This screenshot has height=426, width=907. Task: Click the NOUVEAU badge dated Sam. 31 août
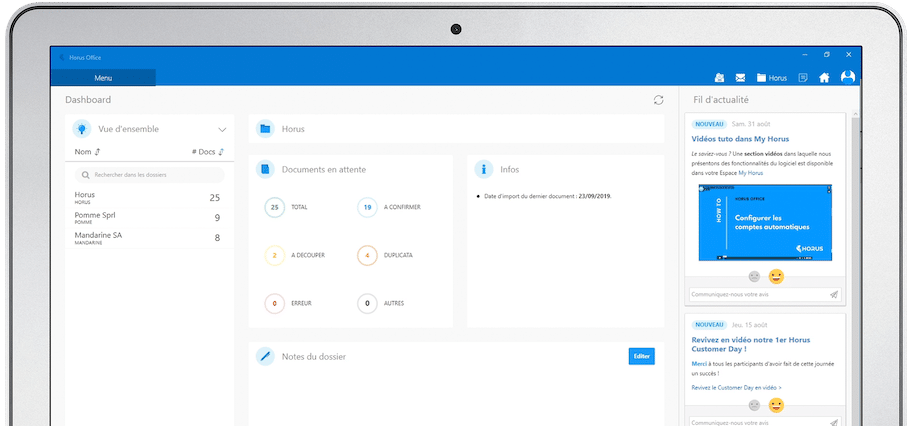(x=709, y=124)
